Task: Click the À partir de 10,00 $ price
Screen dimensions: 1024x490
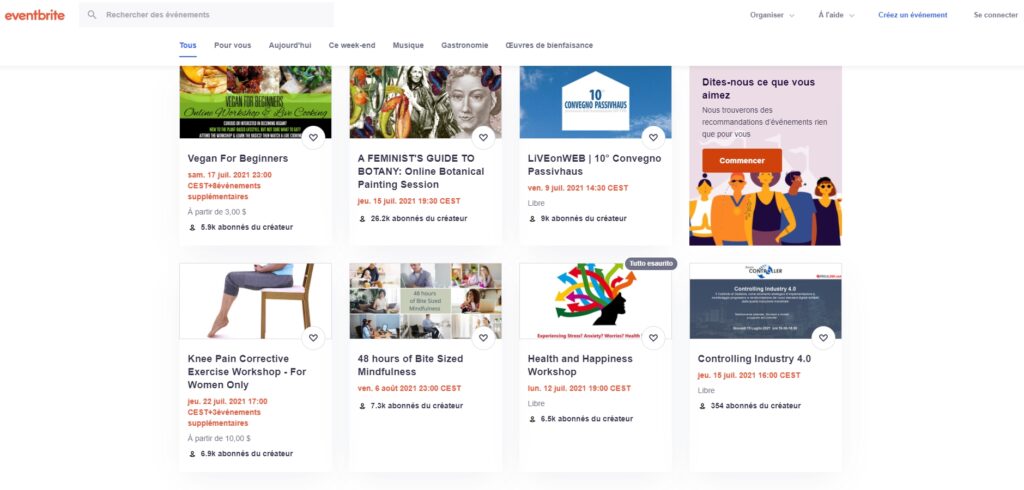Action: 219,438
